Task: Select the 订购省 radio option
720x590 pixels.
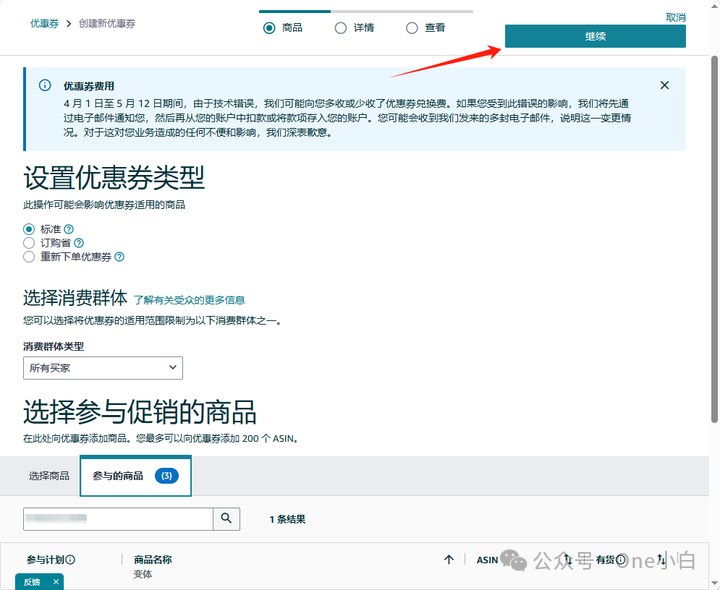Action: tap(29, 243)
